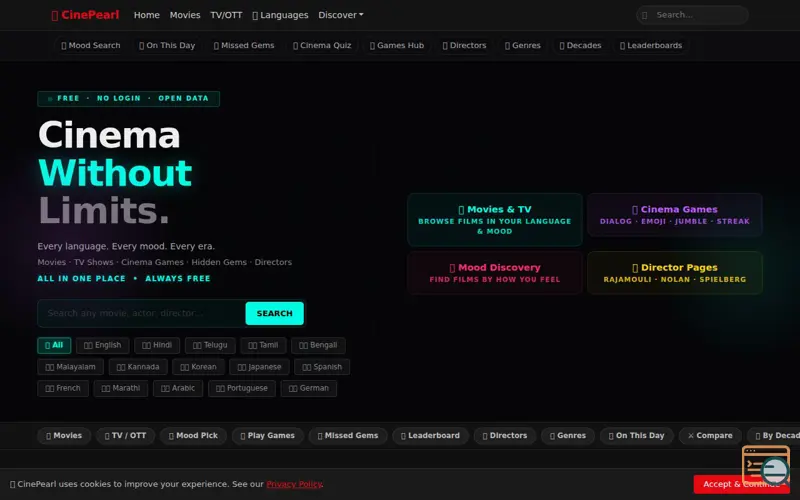Go to the Home menu item
Viewport: 800px width, 500px height.
click(146, 15)
